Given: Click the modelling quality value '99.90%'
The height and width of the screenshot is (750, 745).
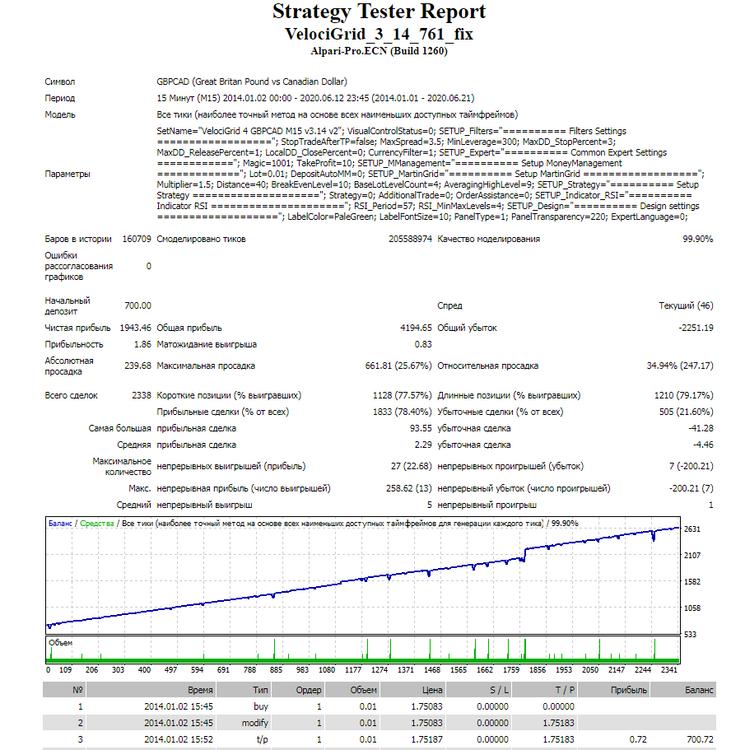Looking at the screenshot, I should point(698,239).
